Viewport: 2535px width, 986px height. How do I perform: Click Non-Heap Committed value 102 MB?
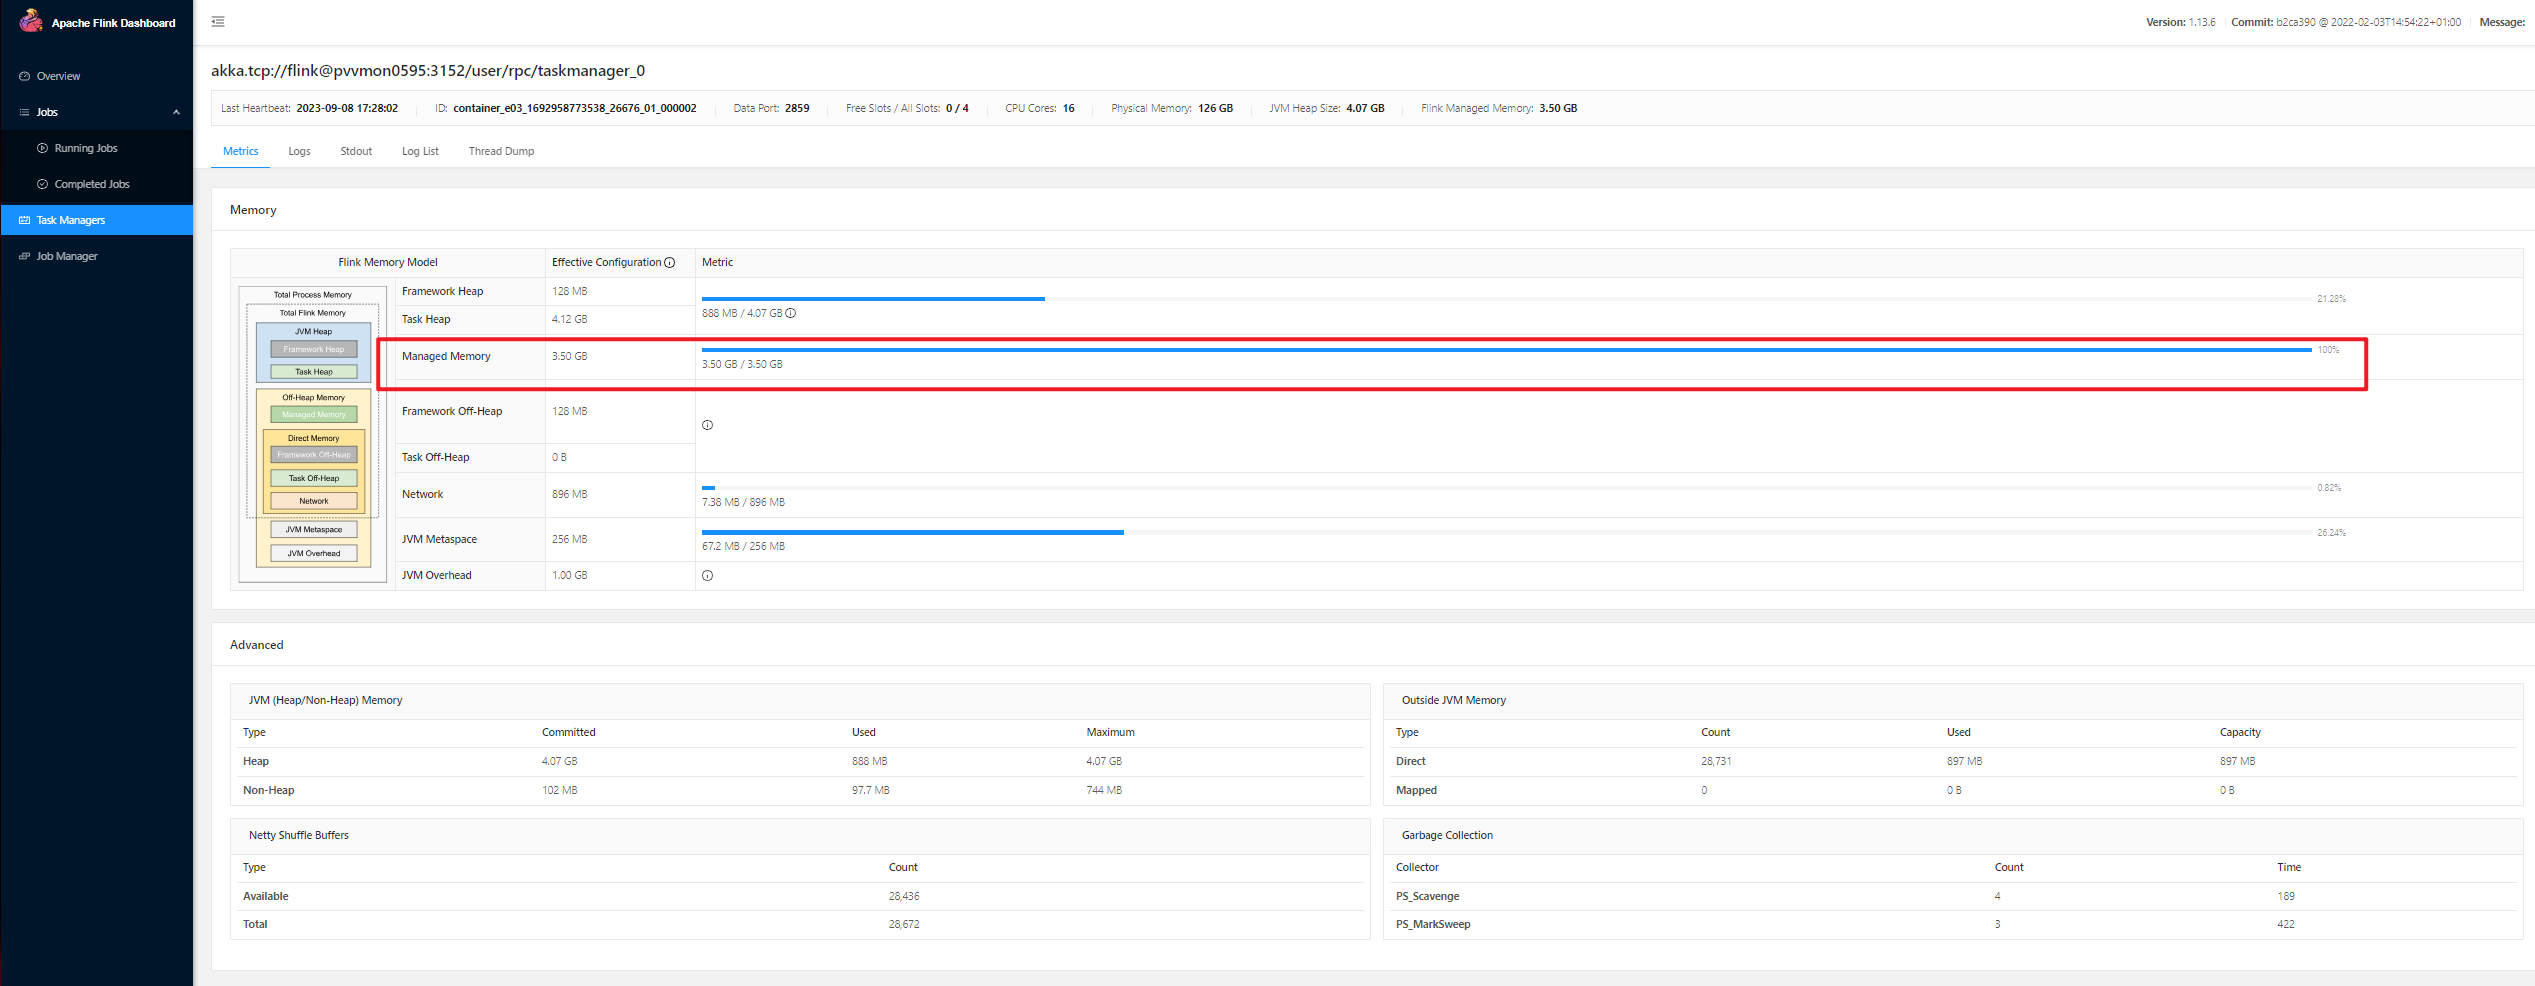pos(560,791)
